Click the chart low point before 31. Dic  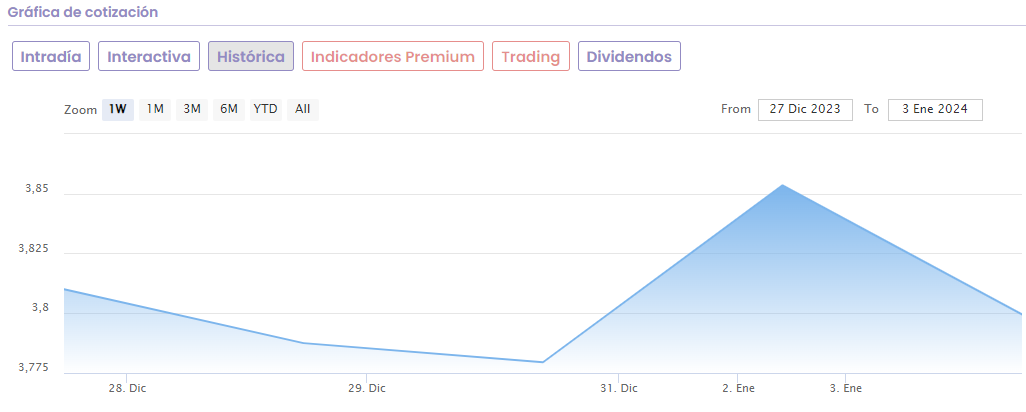[x=542, y=362]
